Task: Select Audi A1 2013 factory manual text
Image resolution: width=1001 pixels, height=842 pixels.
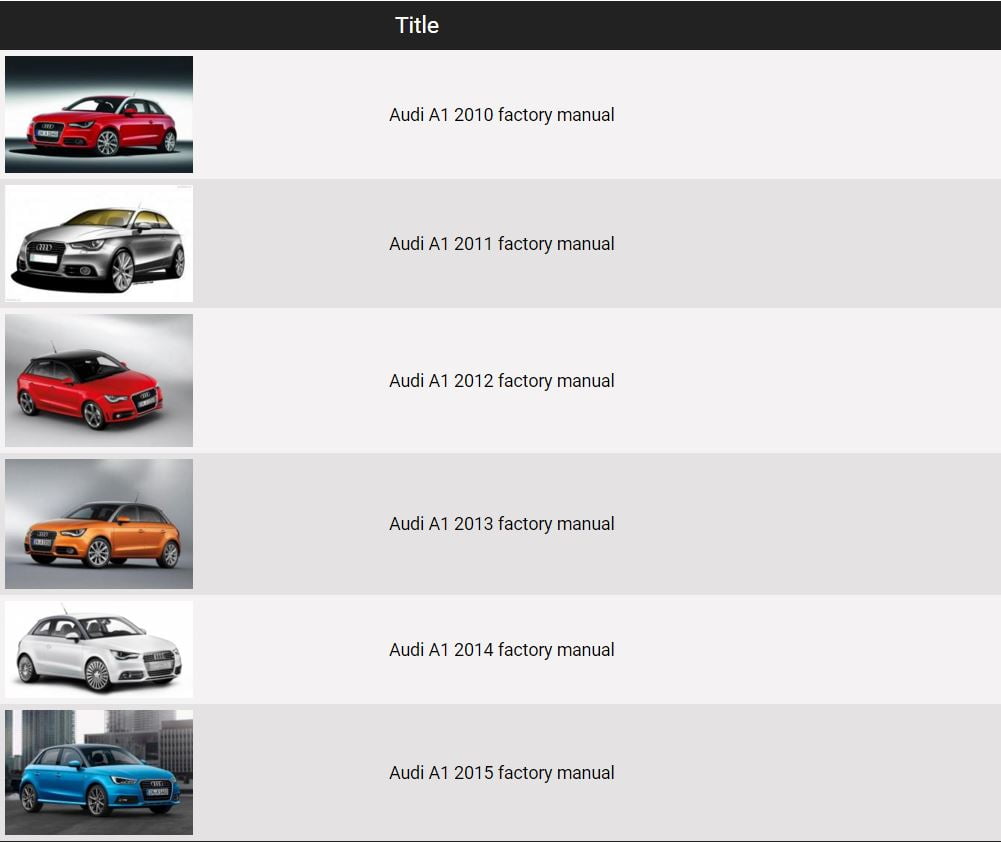Action: pos(501,524)
